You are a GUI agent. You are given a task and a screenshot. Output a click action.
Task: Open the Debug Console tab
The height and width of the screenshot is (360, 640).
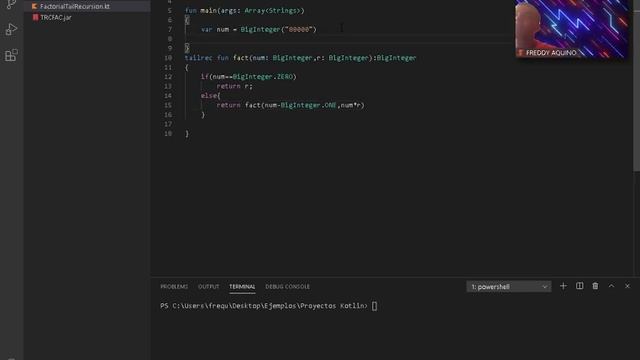point(287,287)
